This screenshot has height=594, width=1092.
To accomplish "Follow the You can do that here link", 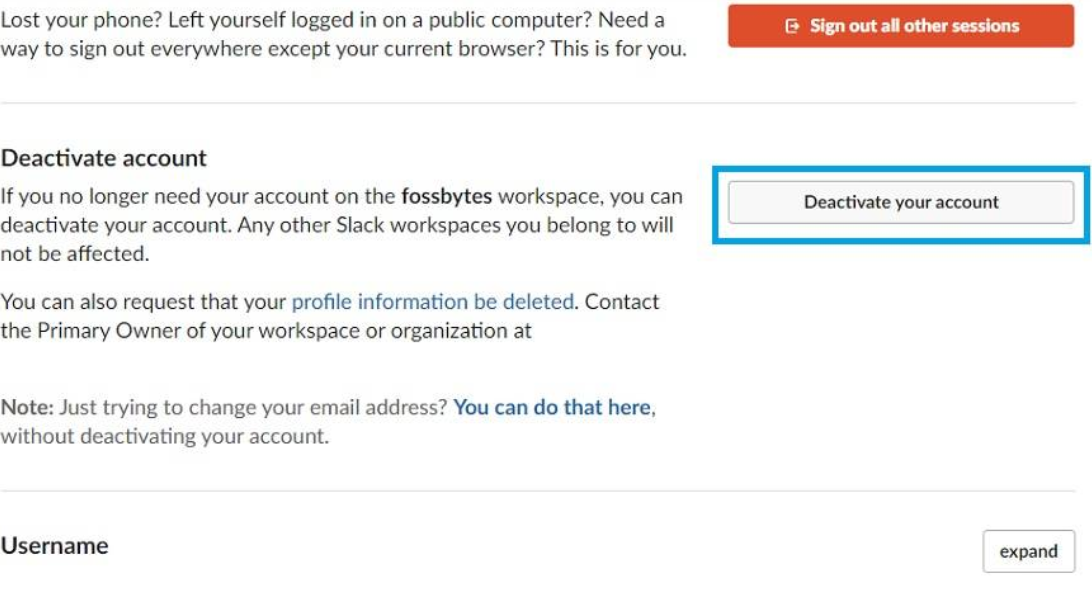I will [x=553, y=407].
